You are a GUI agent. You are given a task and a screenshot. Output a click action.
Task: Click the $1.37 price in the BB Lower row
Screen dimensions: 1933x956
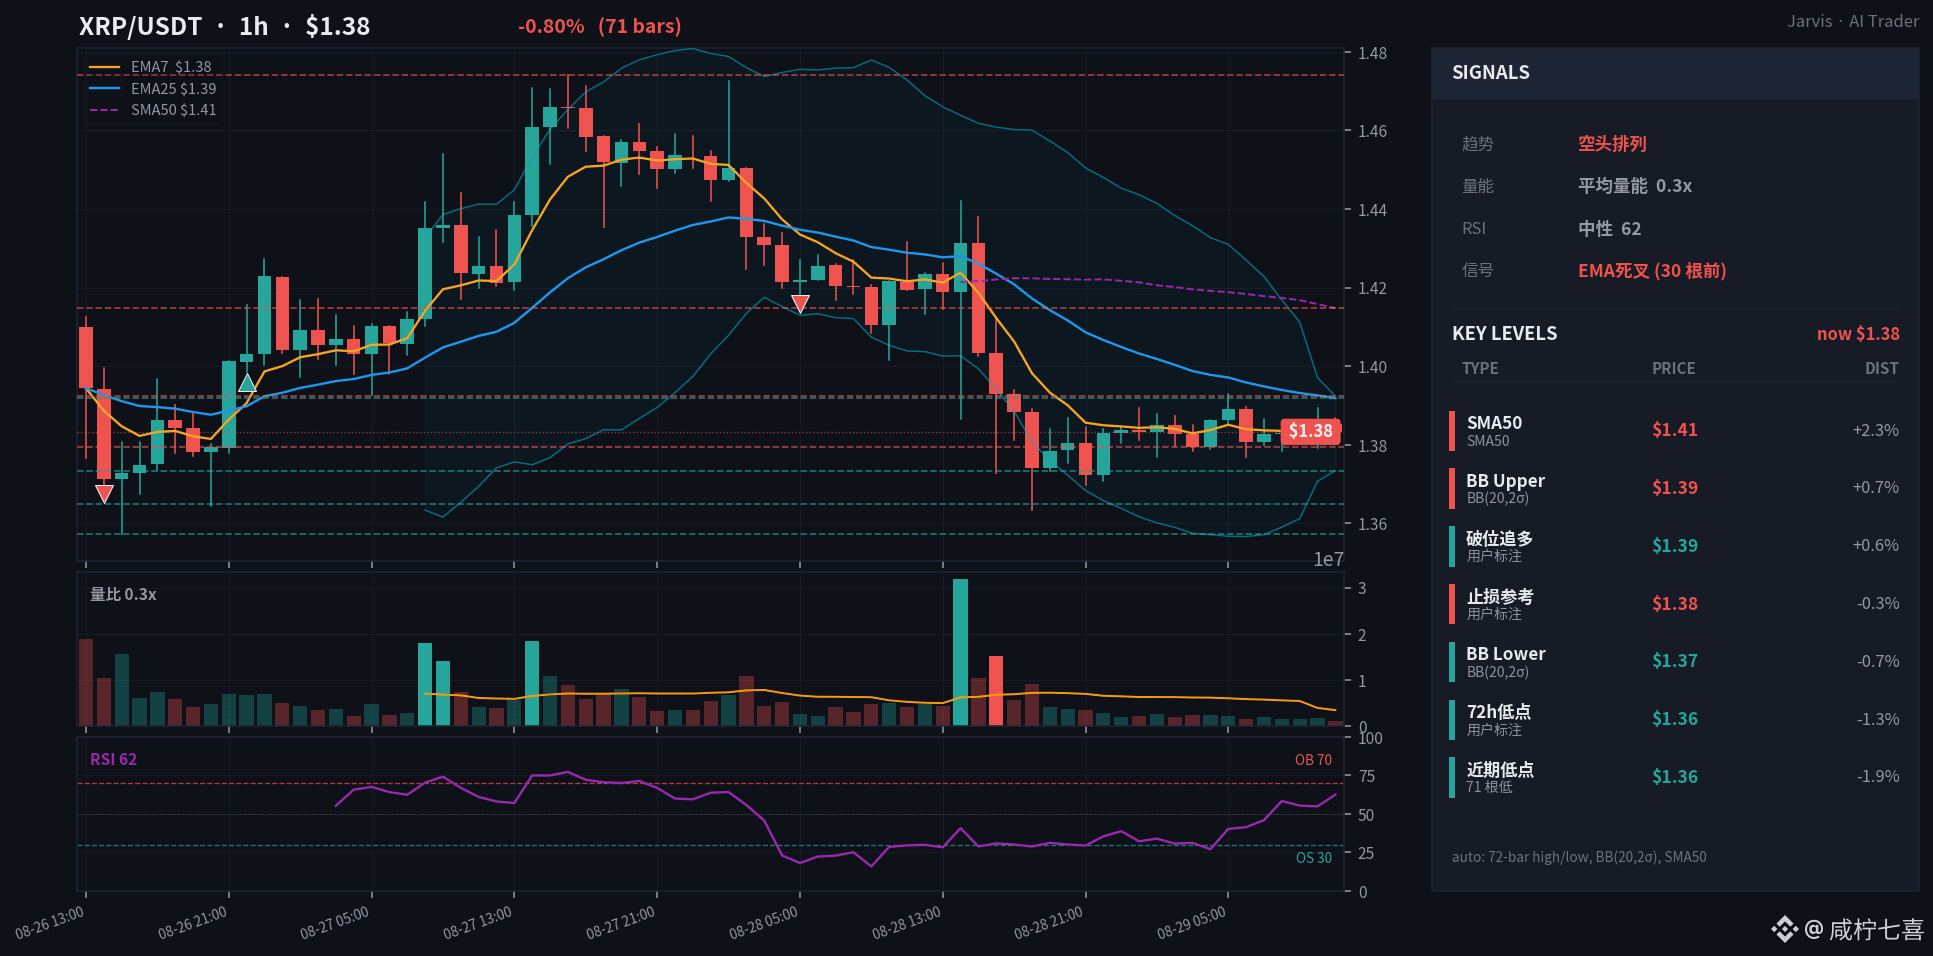click(x=1674, y=661)
